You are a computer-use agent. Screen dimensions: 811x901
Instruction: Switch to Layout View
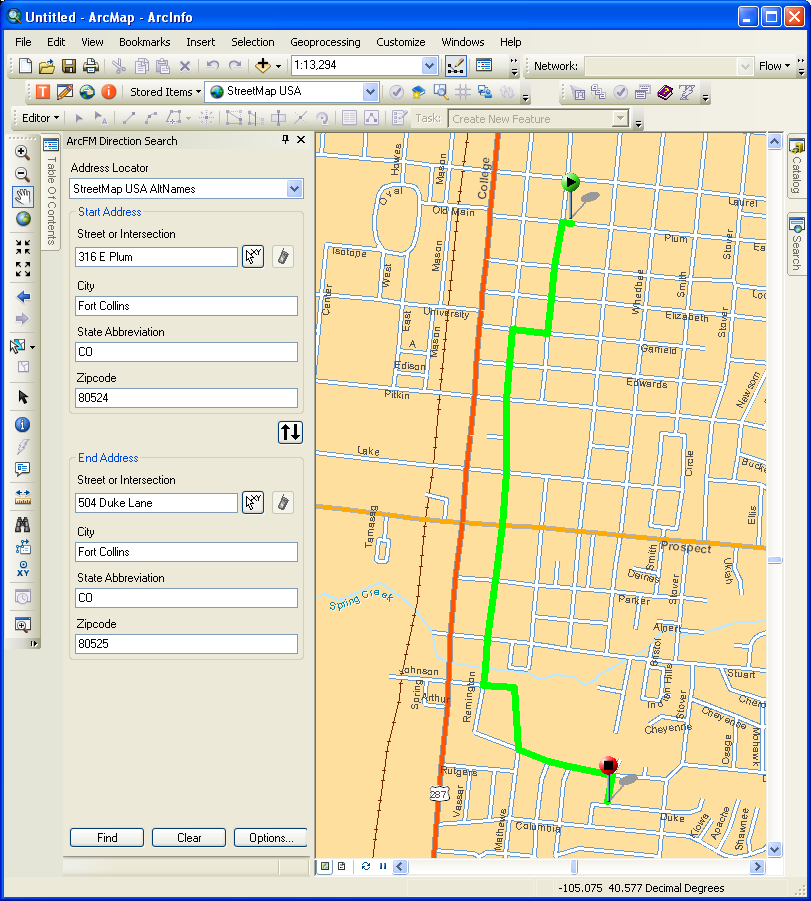(x=342, y=866)
